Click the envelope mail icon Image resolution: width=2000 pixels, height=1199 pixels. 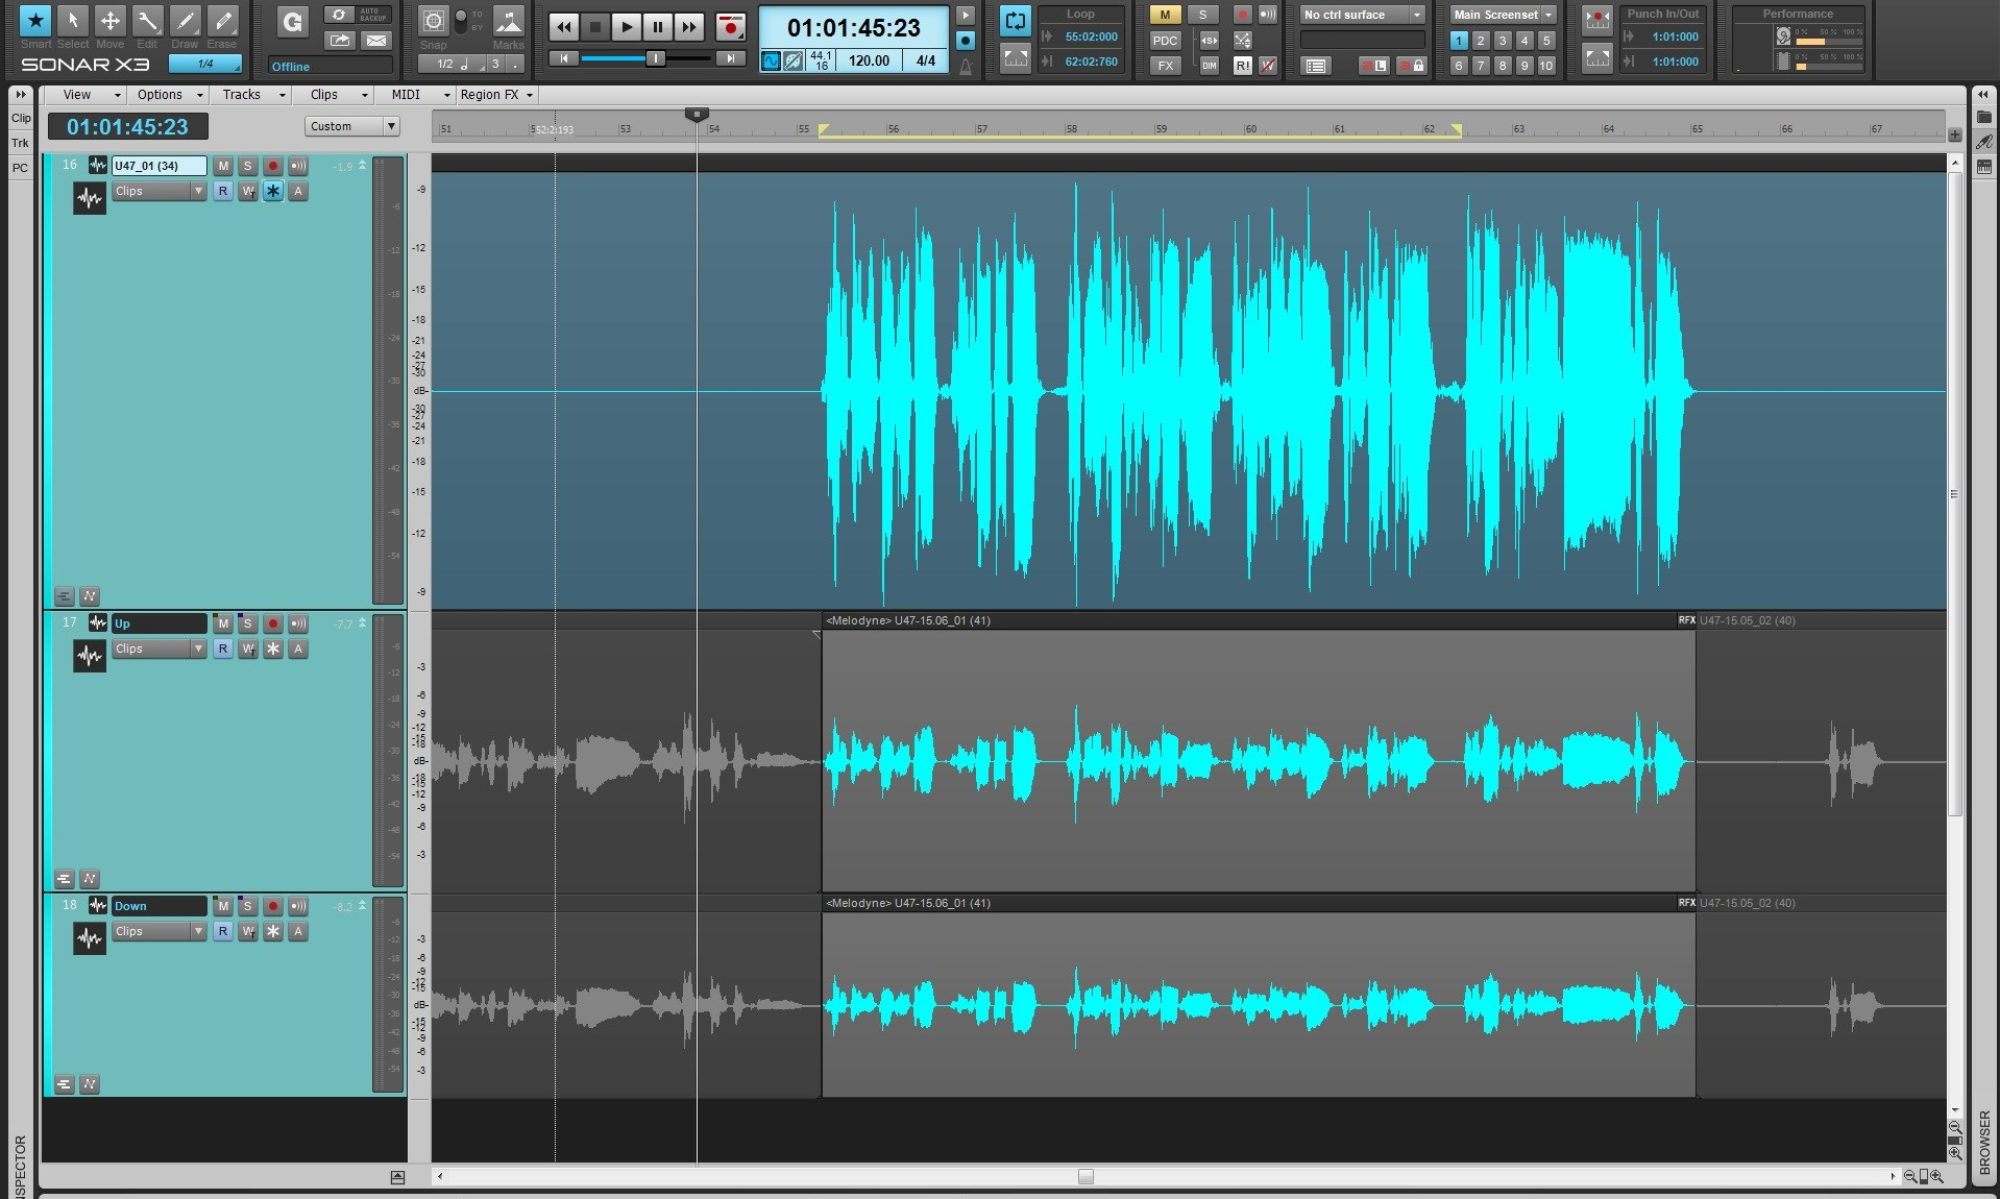(376, 40)
